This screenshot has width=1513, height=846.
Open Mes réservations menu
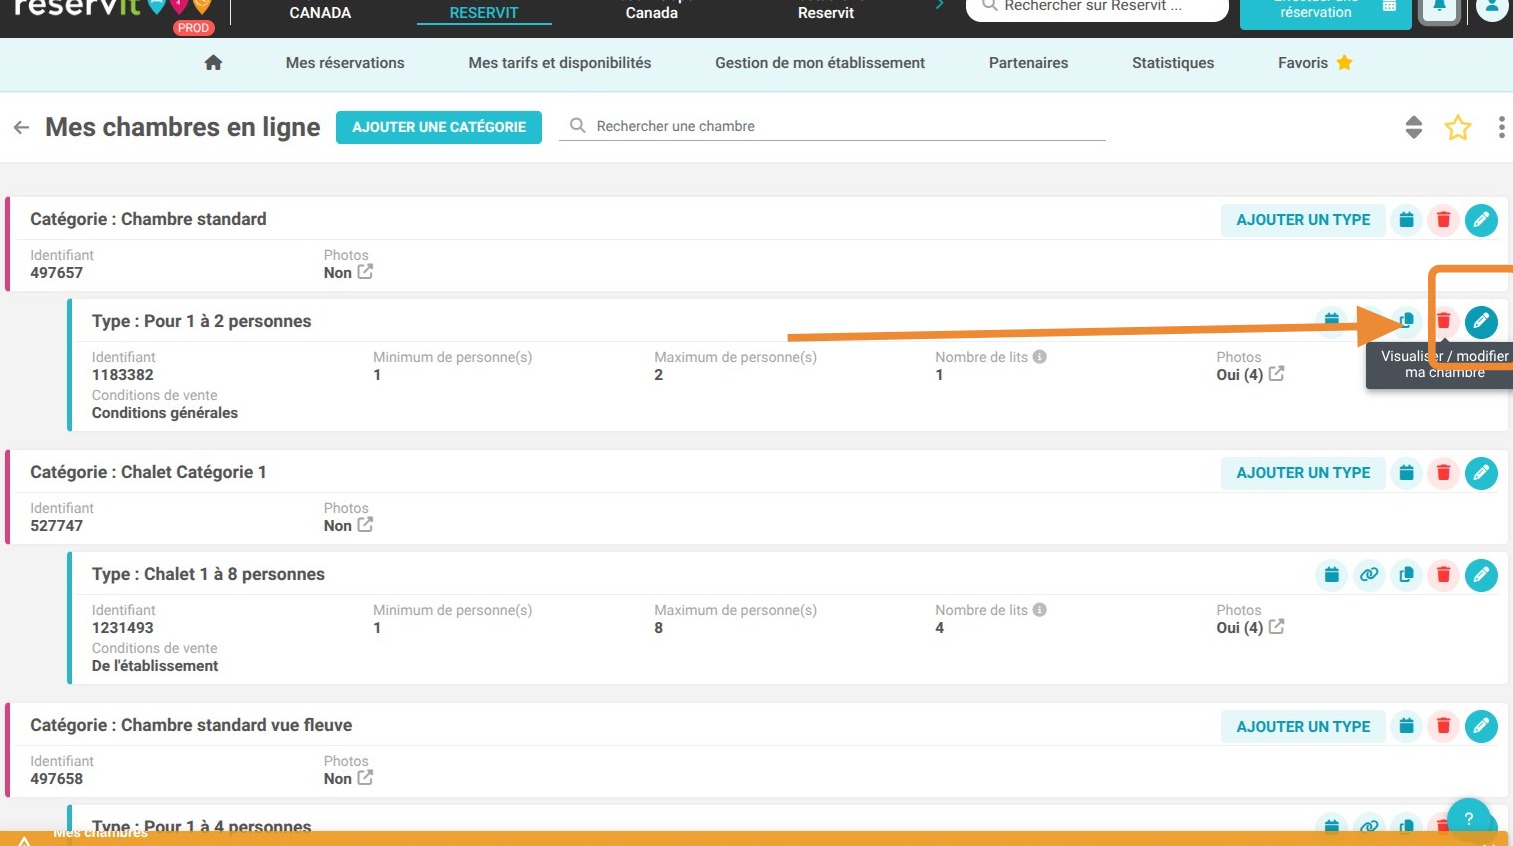345,62
